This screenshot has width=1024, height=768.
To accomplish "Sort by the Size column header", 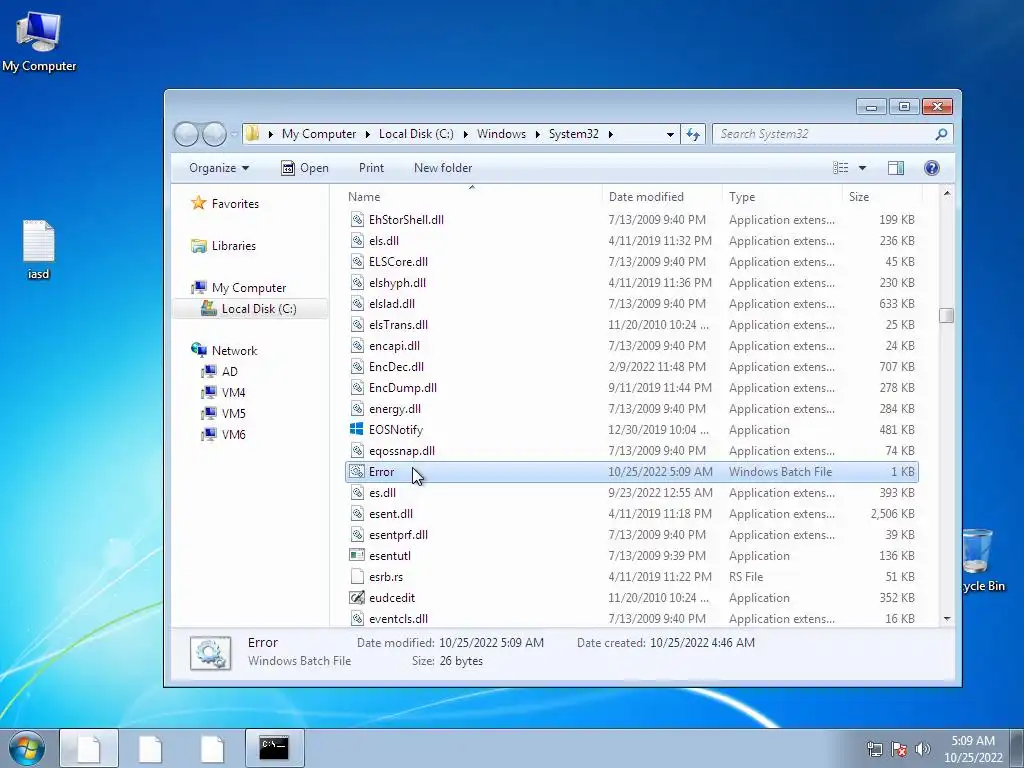I will (882, 197).
